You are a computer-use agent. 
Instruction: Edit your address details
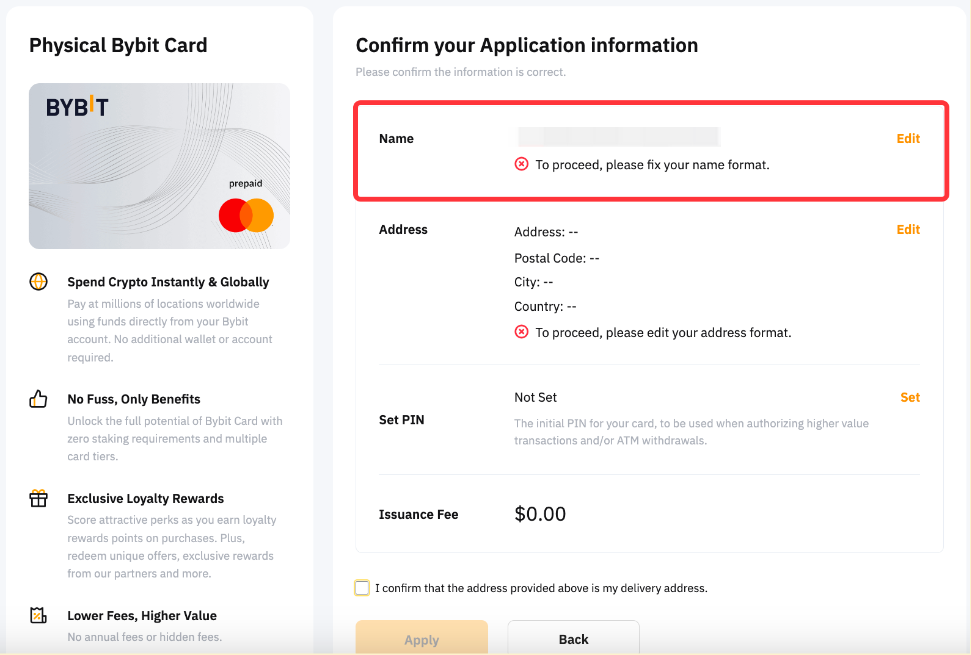tap(908, 229)
